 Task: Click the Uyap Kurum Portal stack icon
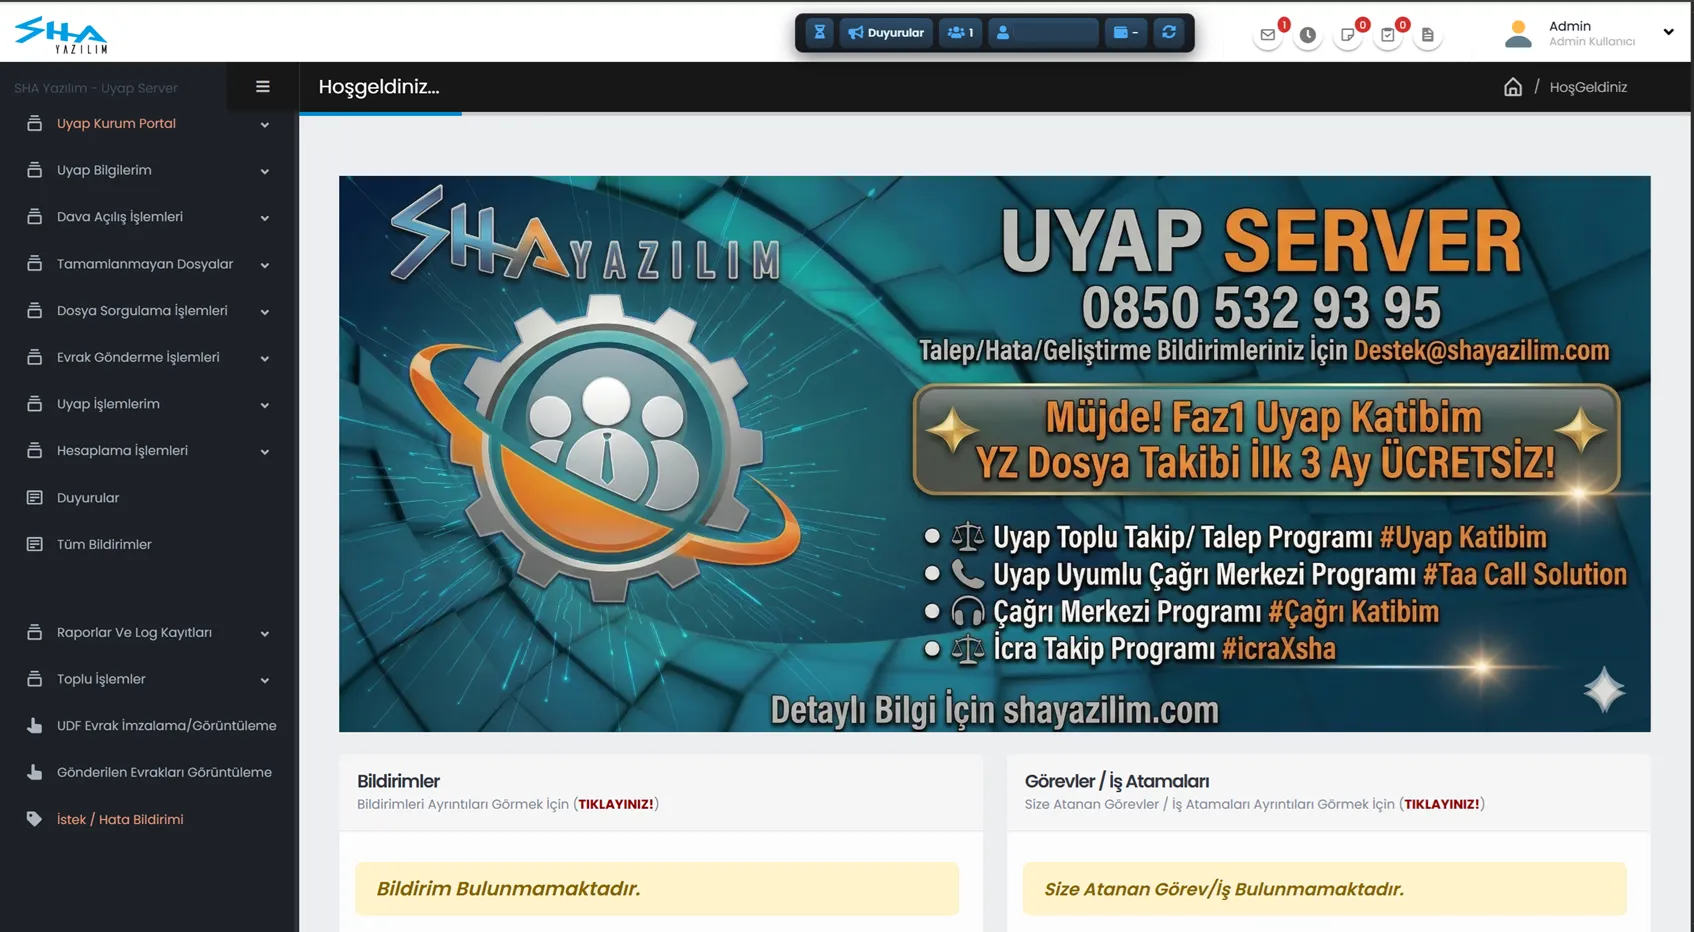(35, 123)
